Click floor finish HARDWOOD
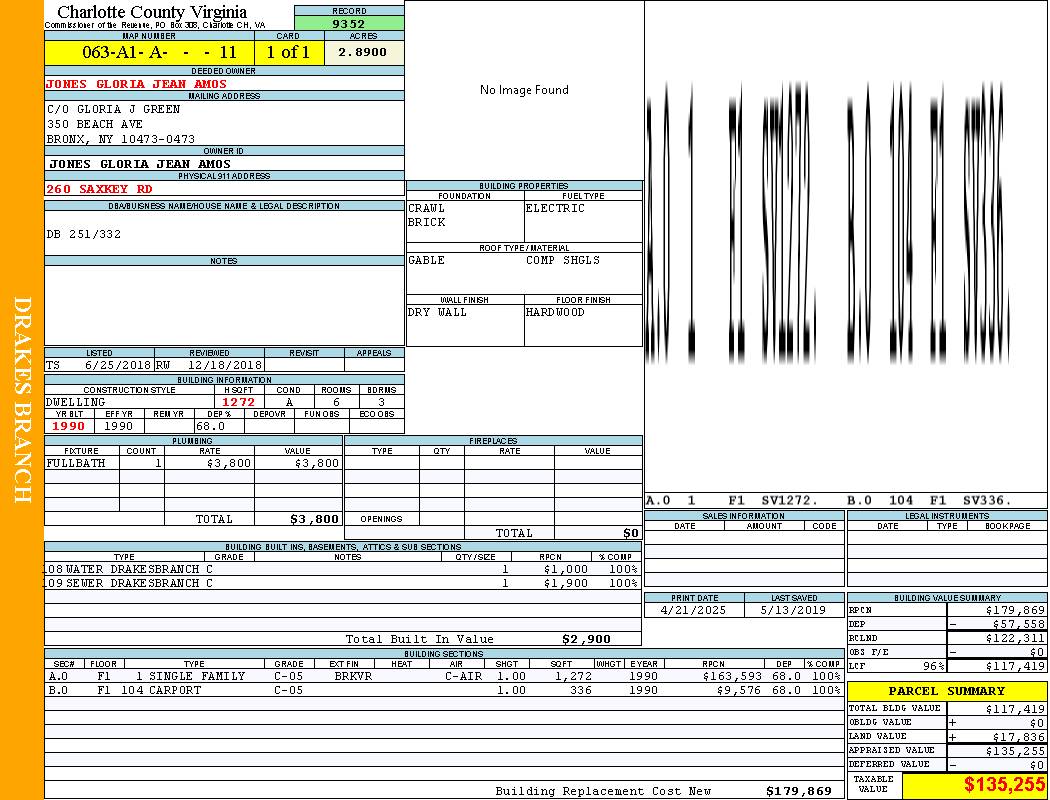Screen dimensions: 1050x800 coord(555,312)
